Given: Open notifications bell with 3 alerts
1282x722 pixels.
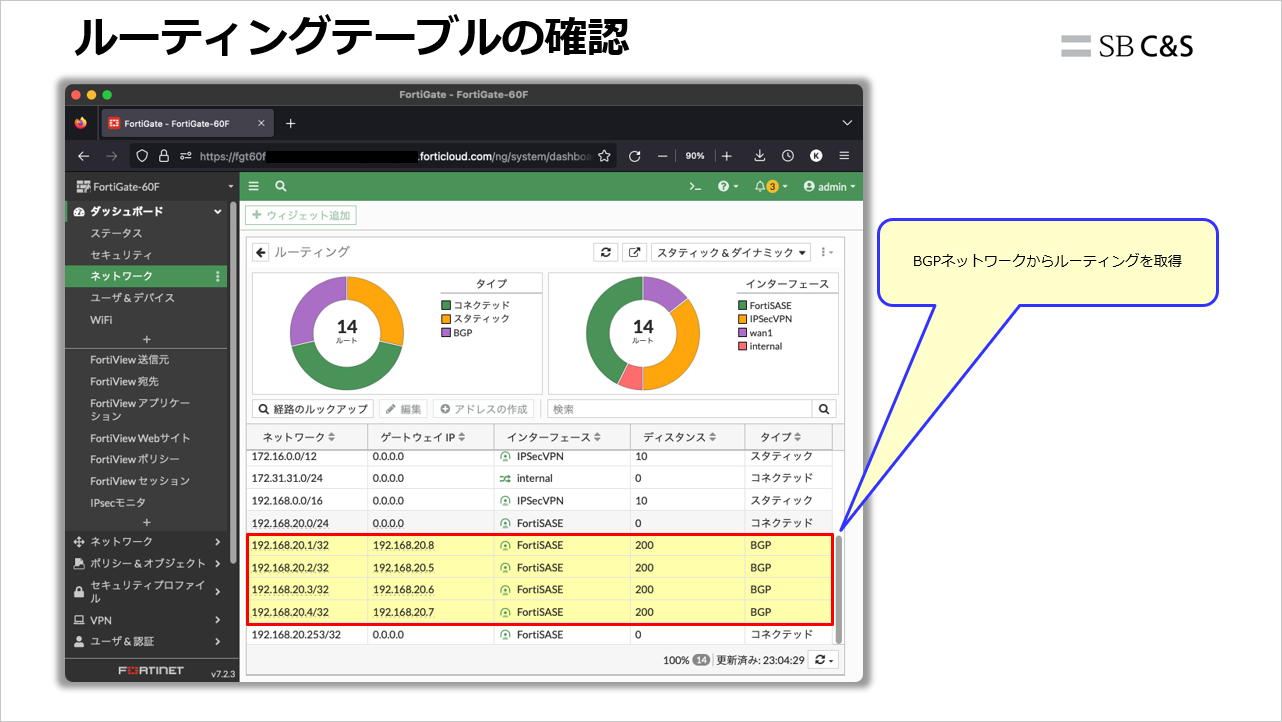Looking at the screenshot, I should (770, 186).
